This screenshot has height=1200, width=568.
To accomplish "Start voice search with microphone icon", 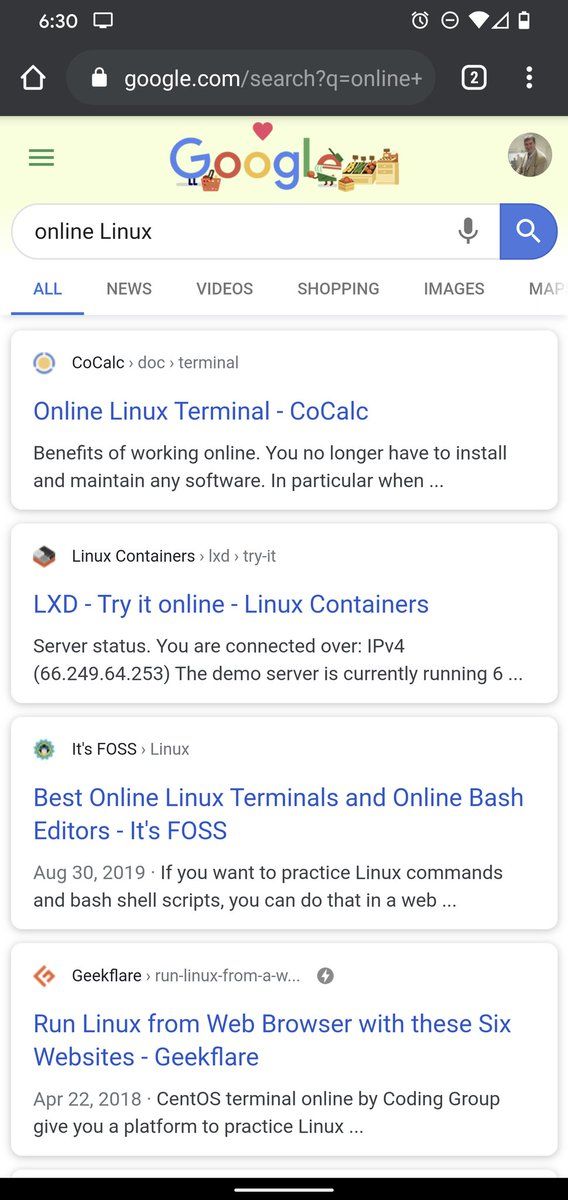I will click(x=468, y=231).
